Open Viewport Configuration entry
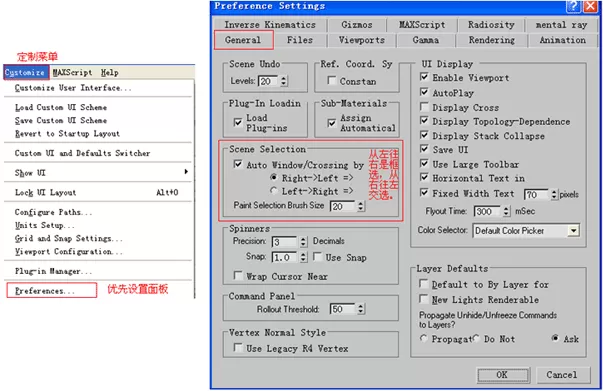The image size is (603, 391). (68, 251)
